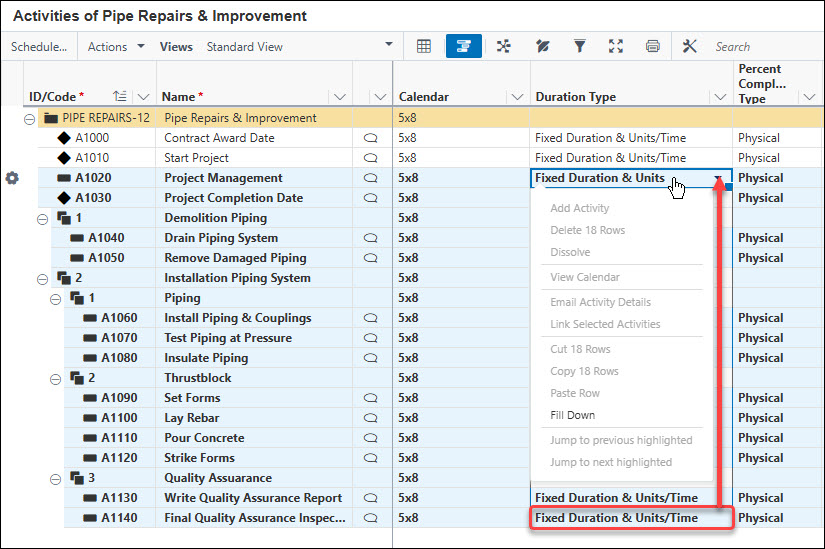Open the discussion column header menu

[380, 97]
